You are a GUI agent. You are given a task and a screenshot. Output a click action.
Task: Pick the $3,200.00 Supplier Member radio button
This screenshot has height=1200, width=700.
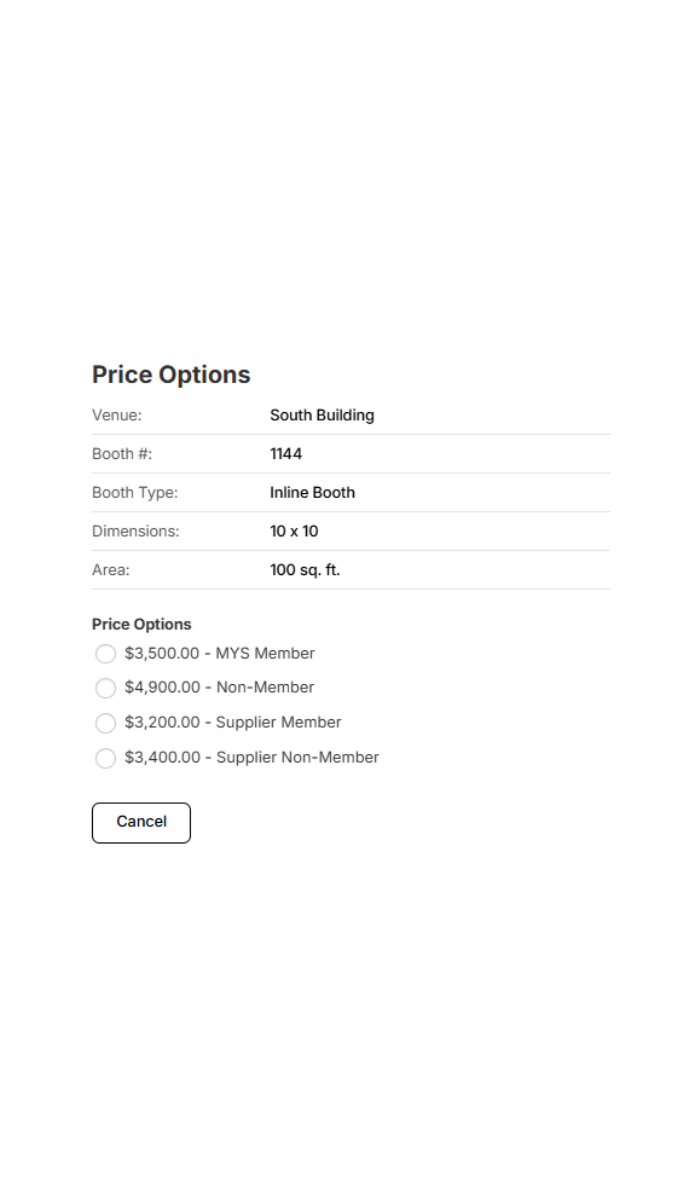tap(105, 723)
